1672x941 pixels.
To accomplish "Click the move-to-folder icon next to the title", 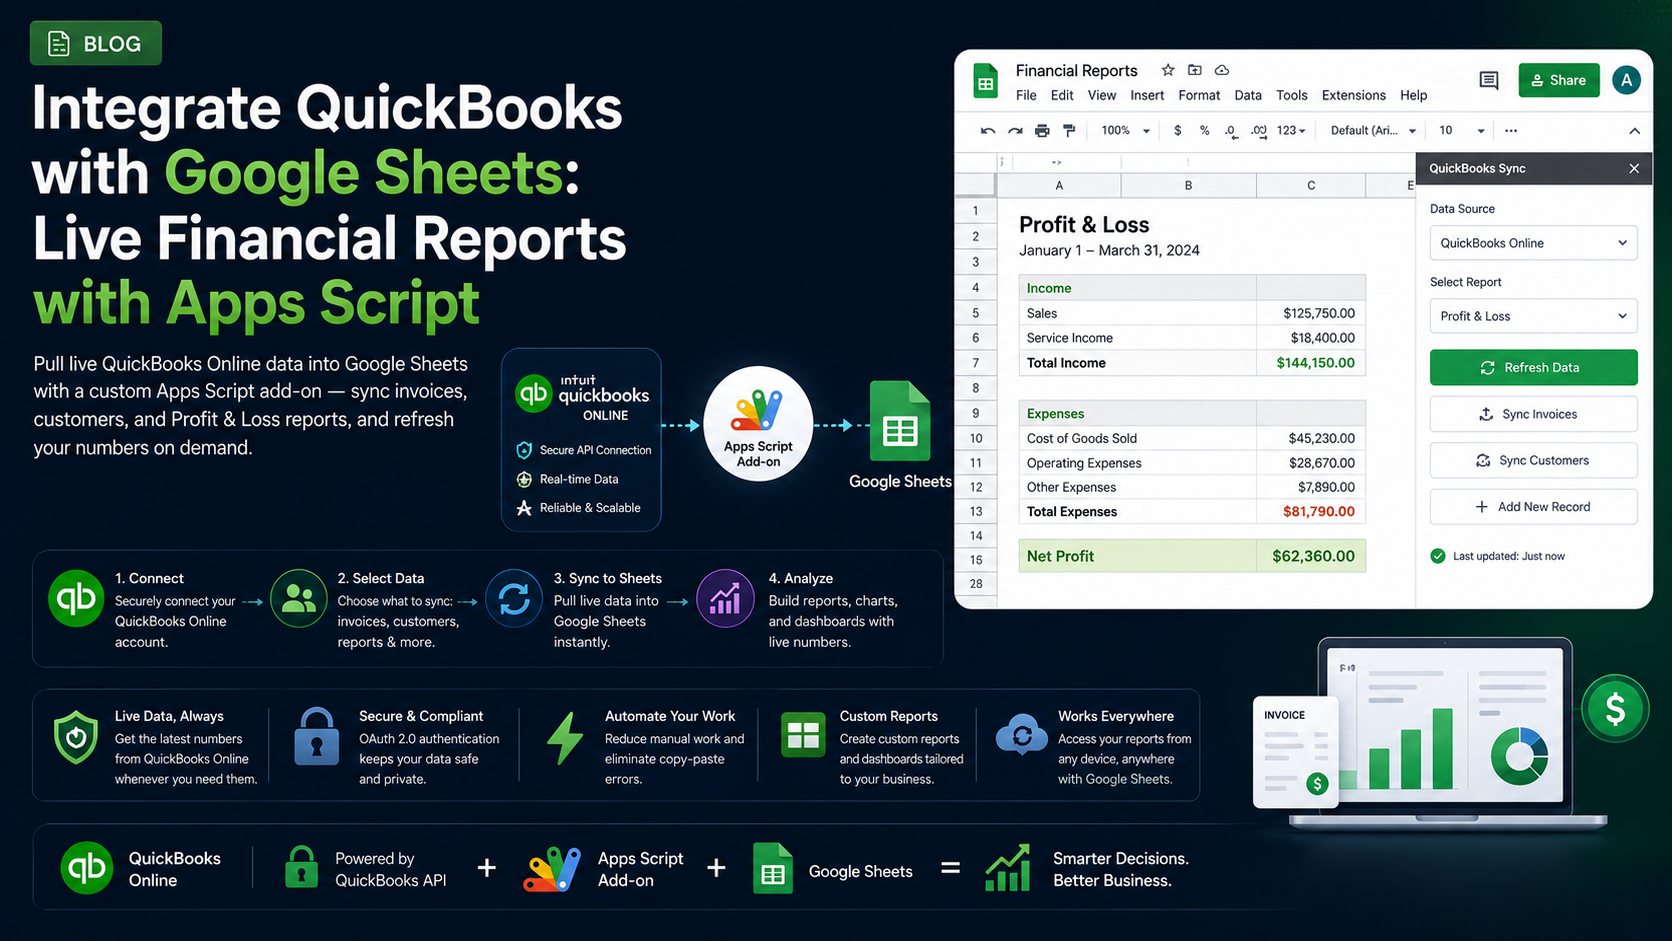I will 1194,70.
